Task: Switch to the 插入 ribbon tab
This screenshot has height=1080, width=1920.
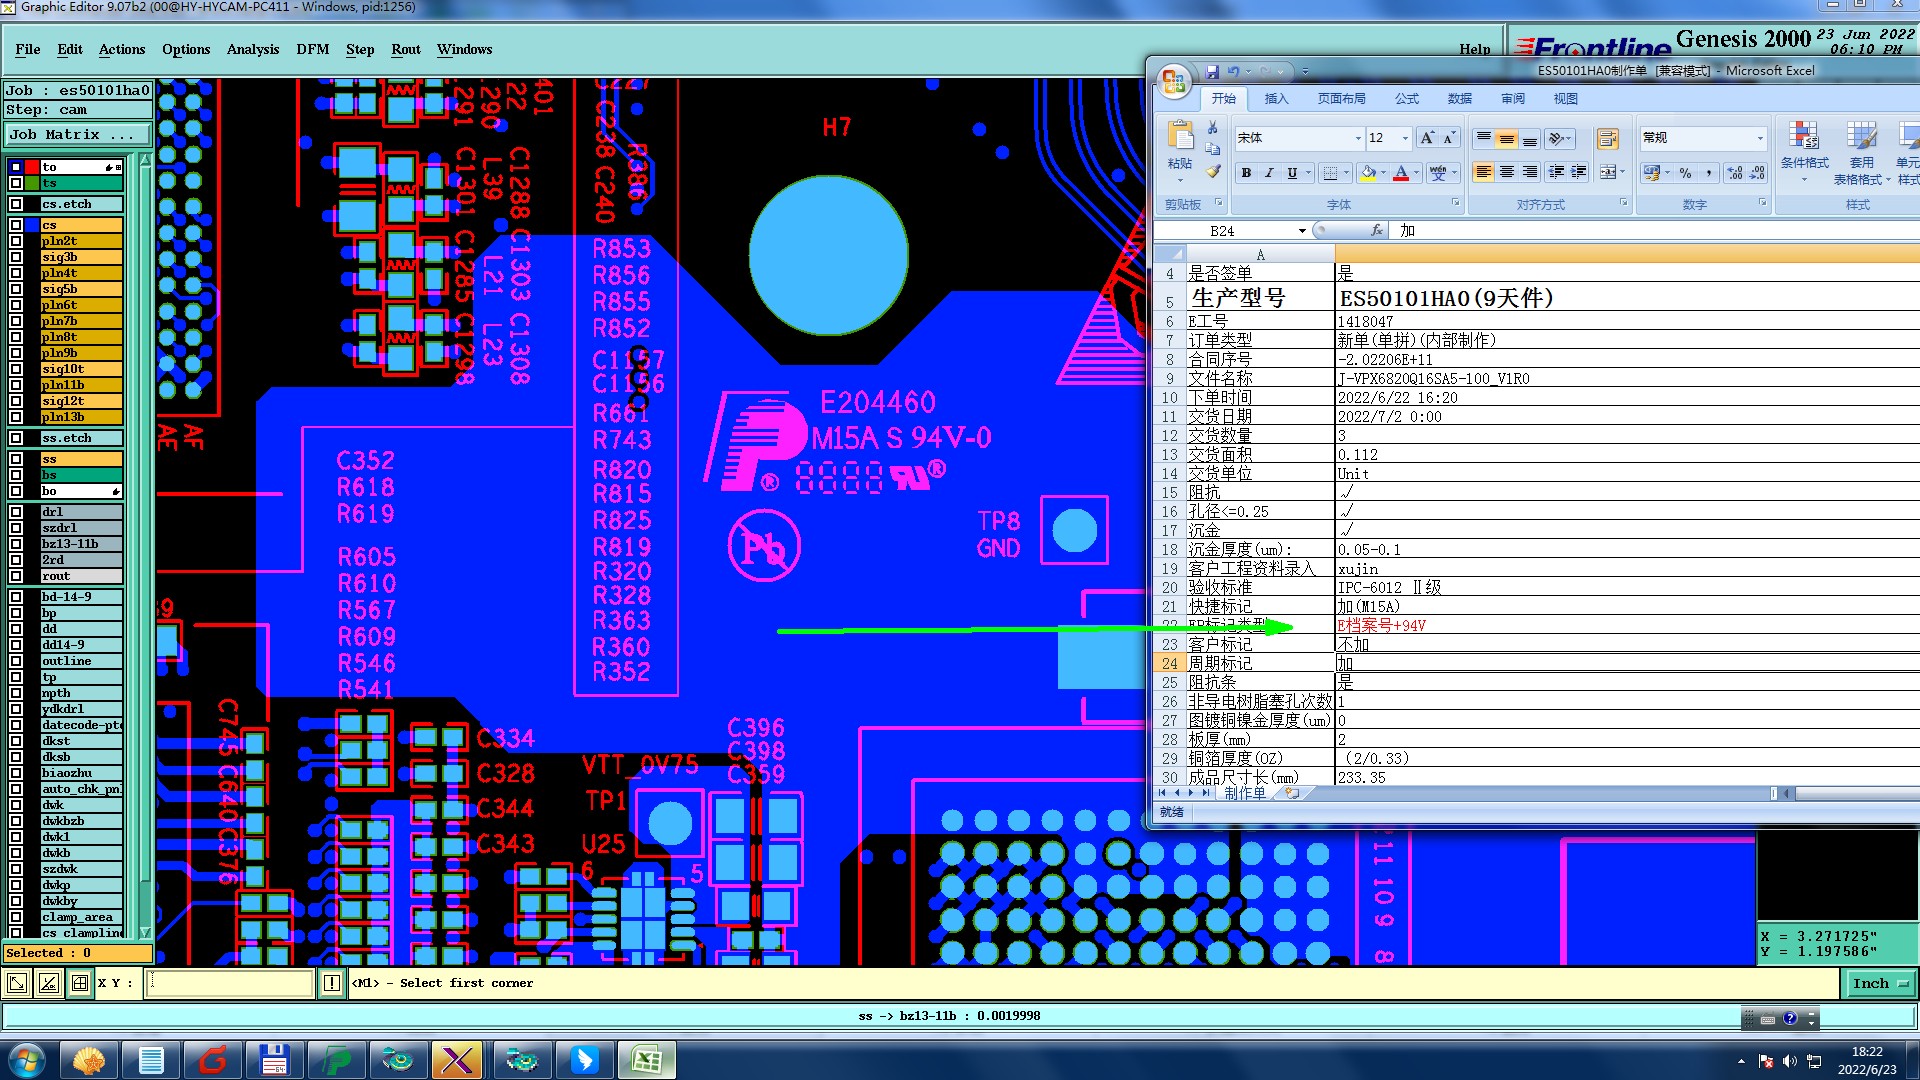Action: [x=1276, y=98]
